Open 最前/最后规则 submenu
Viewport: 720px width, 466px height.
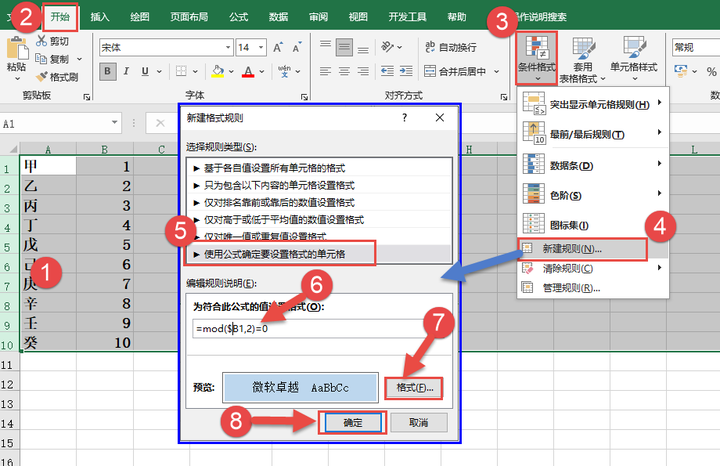tap(593, 134)
